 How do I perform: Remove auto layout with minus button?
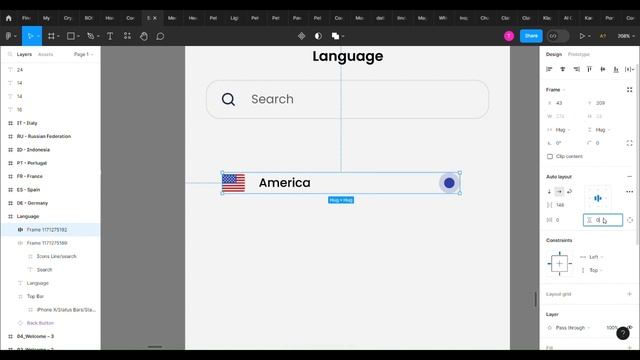[x=629, y=177]
